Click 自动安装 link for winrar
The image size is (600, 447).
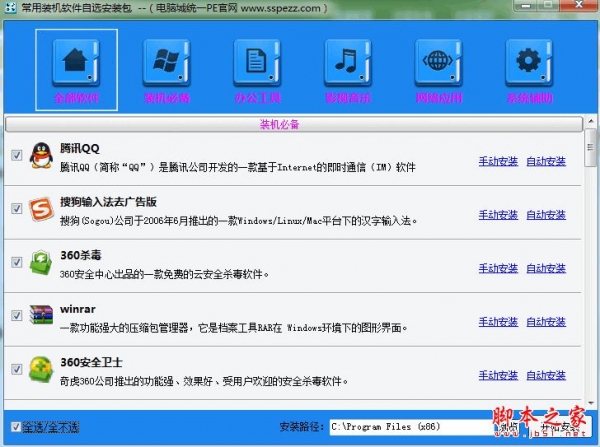tap(546, 322)
